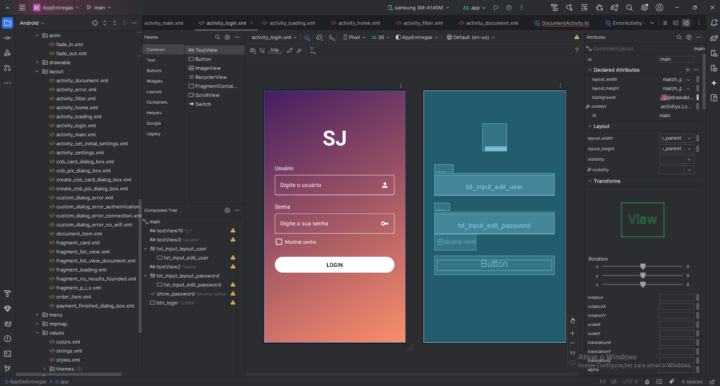Click Collapse All in project panel

(x=115, y=23)
